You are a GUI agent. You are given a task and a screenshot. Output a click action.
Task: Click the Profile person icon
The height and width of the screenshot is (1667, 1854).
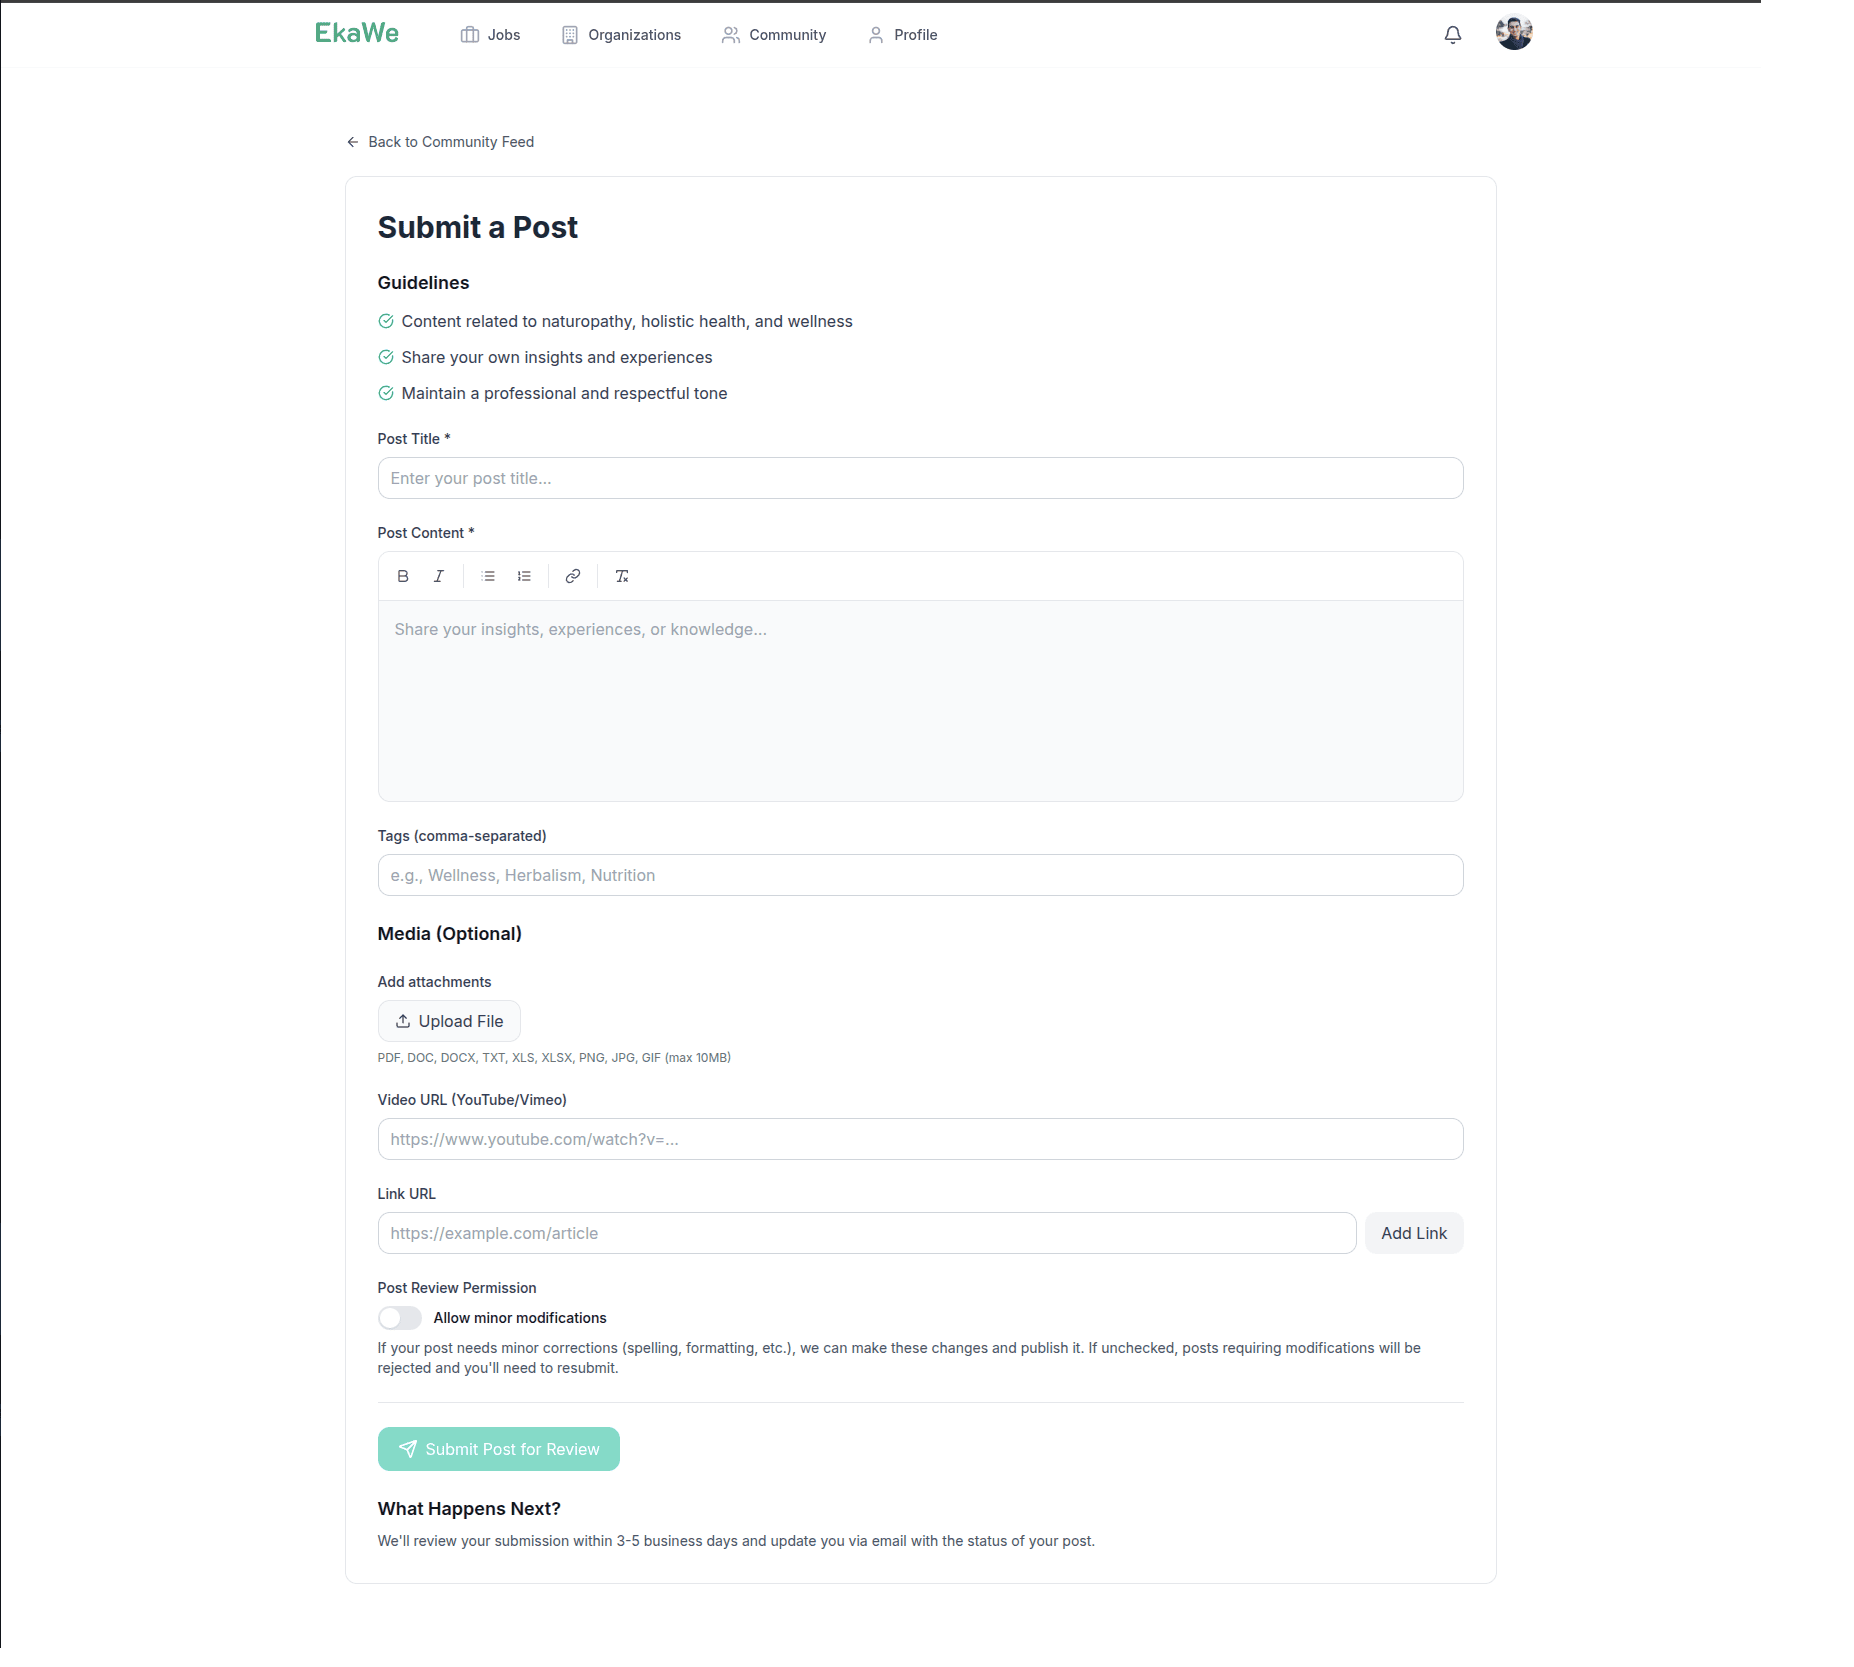(875, 34)
